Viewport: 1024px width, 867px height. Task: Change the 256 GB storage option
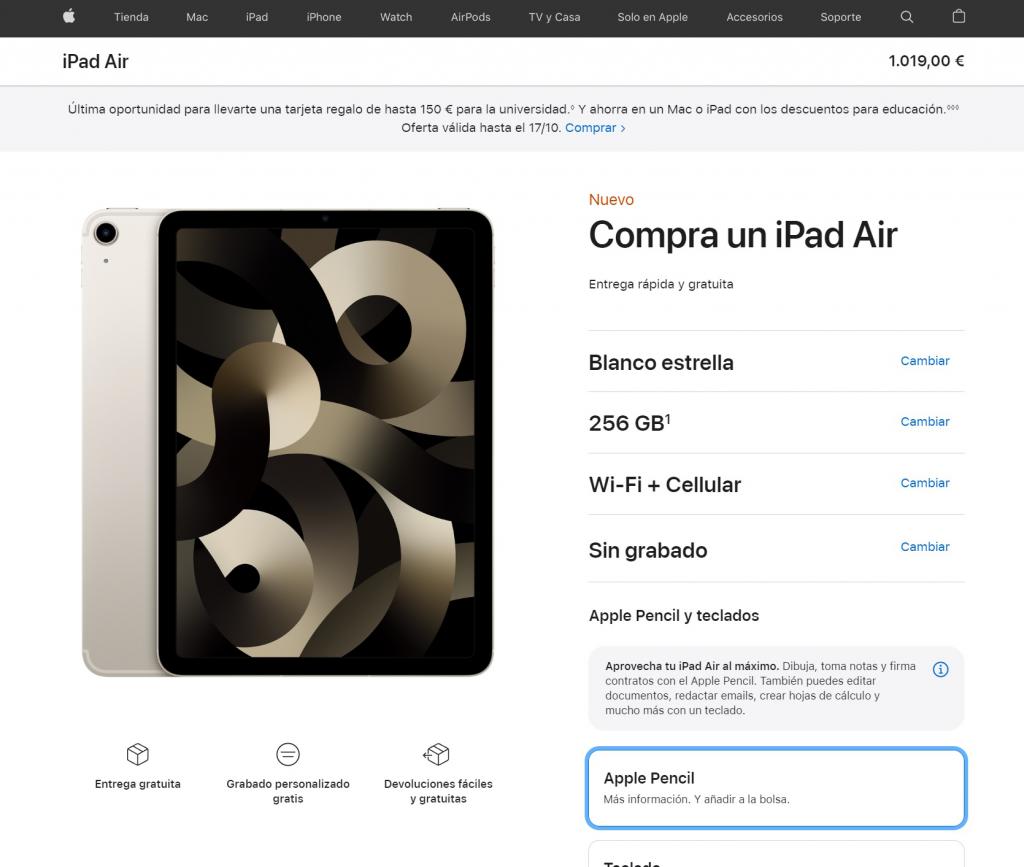tap(925, 422)
